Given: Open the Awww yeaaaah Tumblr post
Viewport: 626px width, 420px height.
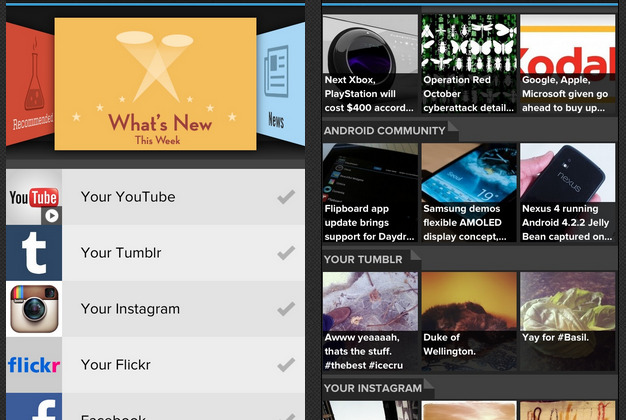Looking at the screenshot, I should [x=370, y=322].
